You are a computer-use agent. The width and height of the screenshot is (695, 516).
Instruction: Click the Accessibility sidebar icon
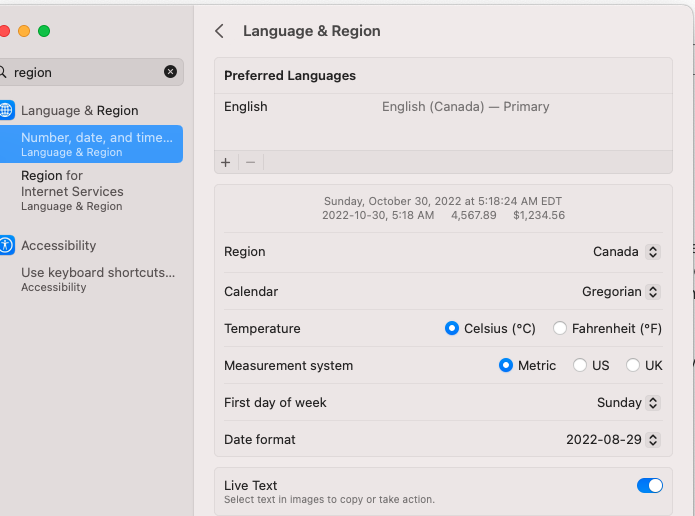6,245
